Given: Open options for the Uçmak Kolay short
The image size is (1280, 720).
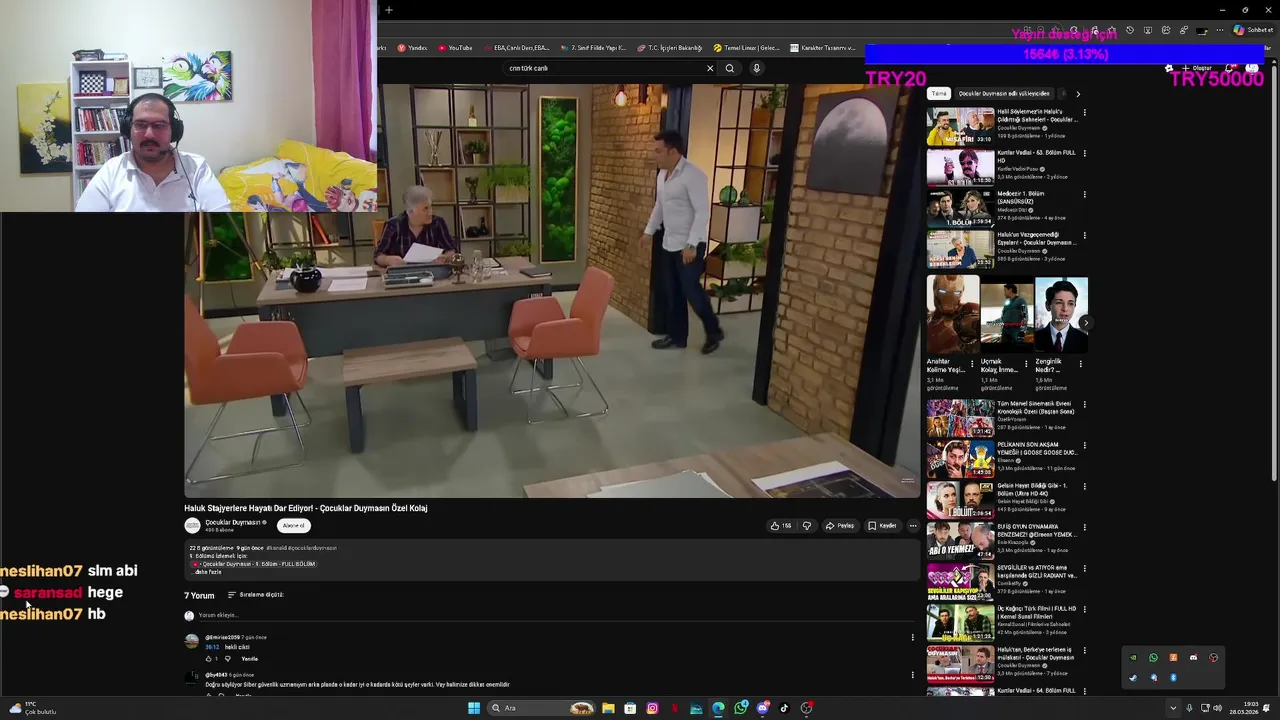Looking at the screenshot, I should 1026,364.
